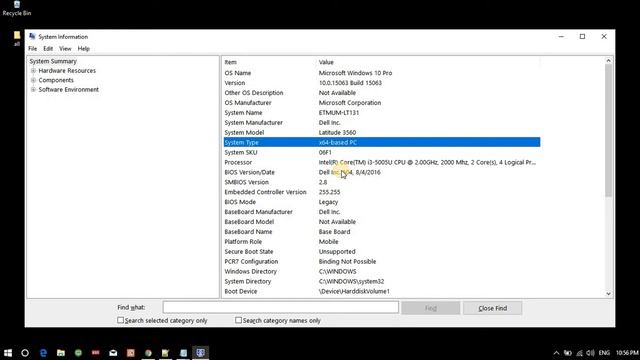Select the Platform Role row

382,242
